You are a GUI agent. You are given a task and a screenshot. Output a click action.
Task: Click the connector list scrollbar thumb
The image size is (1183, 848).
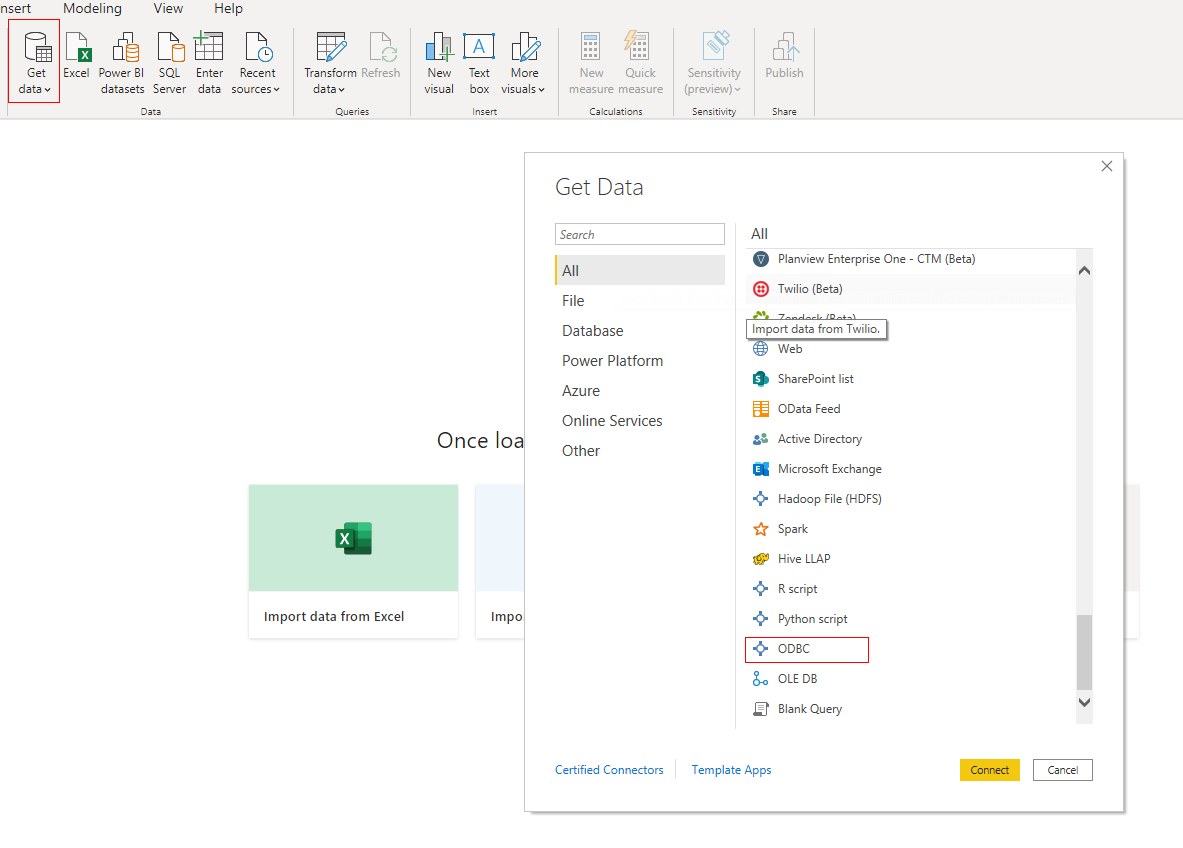pyautogui.click(x=1084, y=653)
